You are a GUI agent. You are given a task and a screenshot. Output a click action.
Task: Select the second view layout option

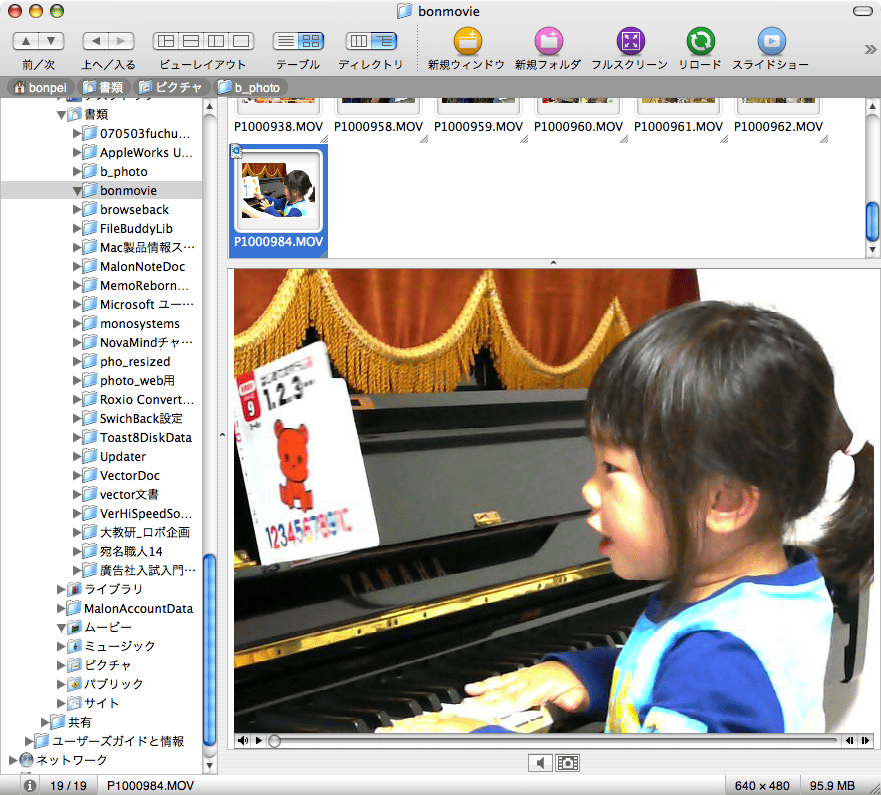click(x=191, y=40)
